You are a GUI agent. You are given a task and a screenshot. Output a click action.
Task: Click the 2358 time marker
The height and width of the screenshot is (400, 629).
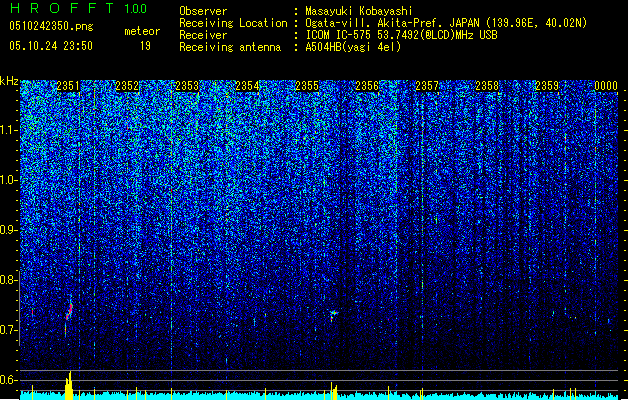click(x=487, y=86)
